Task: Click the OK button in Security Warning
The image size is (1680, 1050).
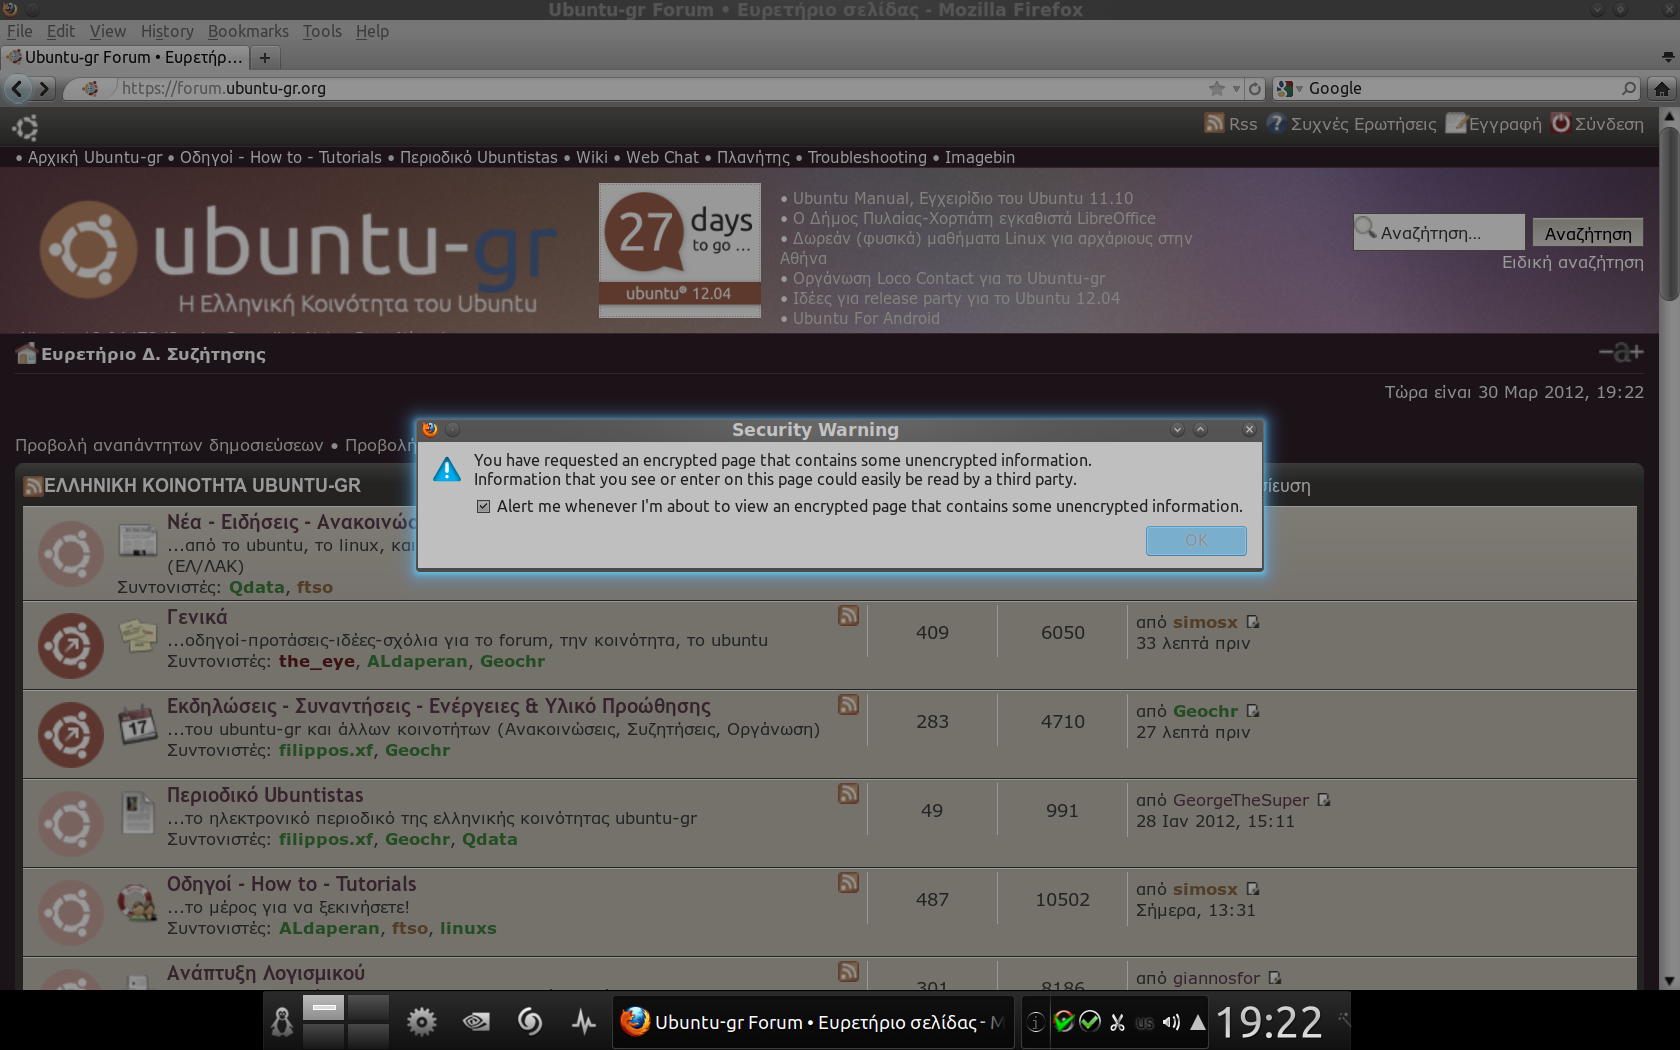Action: pyautogui.click(x=1195, y=540)
